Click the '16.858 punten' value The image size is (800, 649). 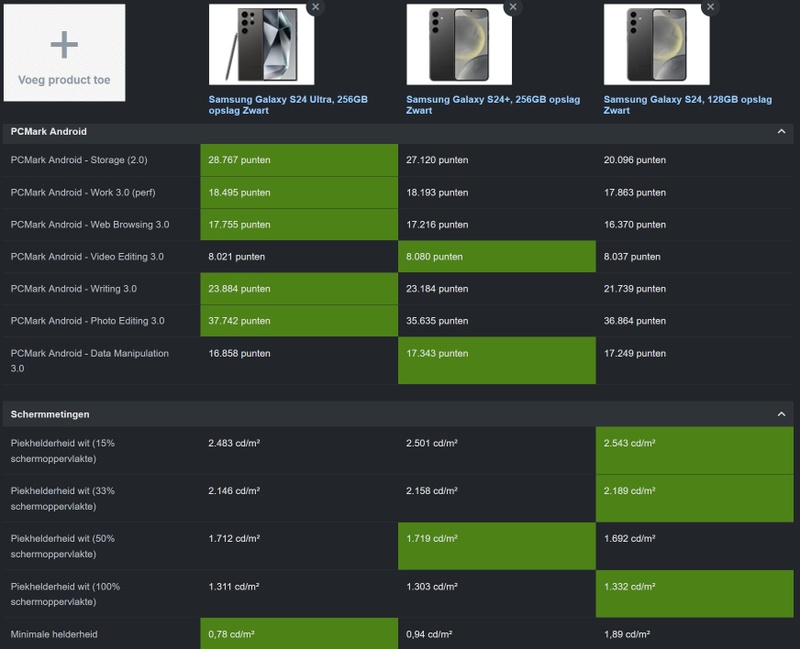pos(239,353)
